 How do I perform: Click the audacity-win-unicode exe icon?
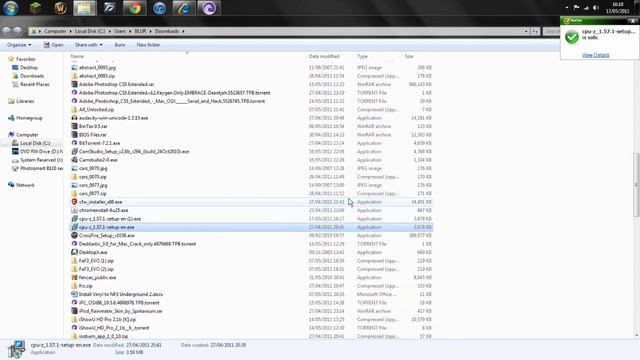coord(74,118)
